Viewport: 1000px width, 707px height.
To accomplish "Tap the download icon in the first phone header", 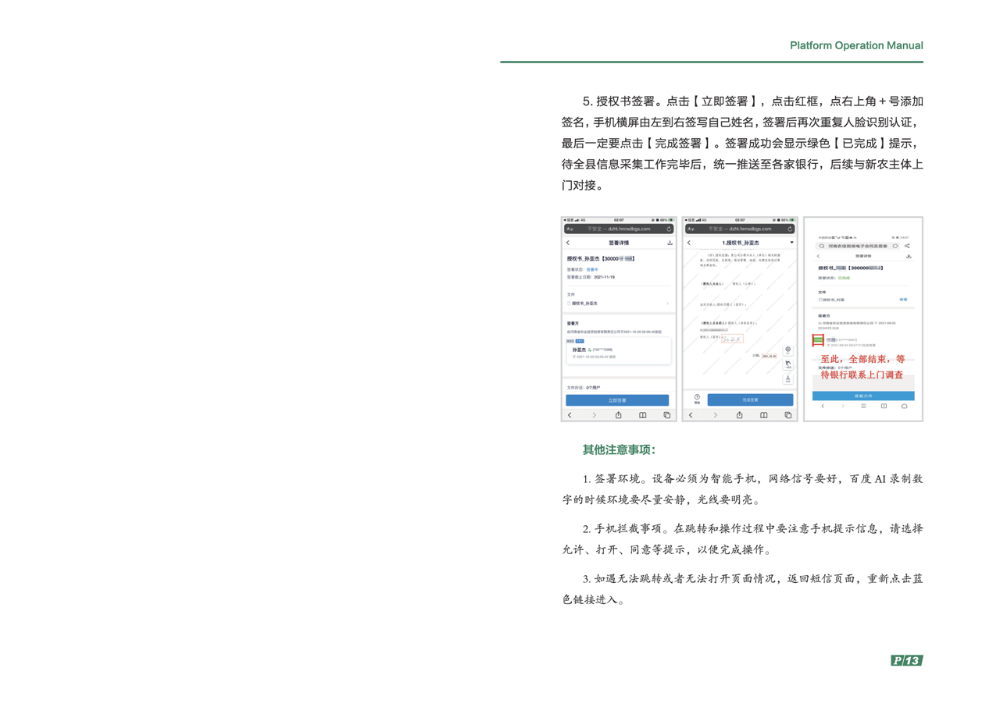I will 669,243.
